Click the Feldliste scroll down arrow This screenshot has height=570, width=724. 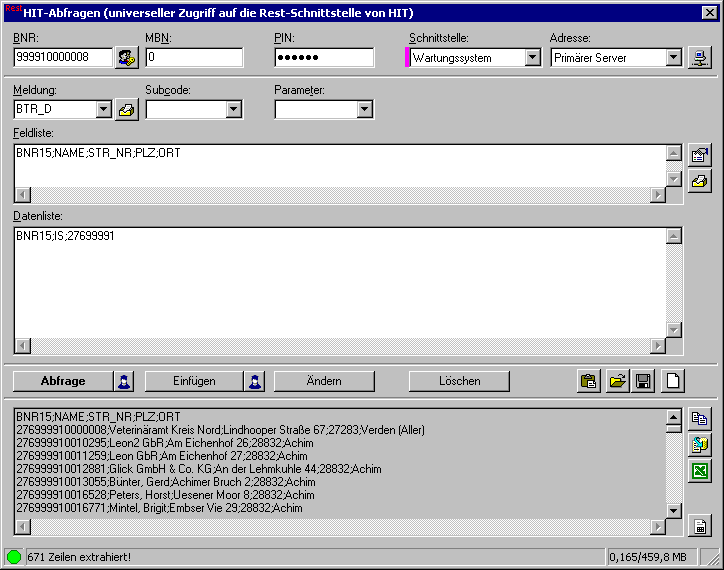(x=674, y=179)
